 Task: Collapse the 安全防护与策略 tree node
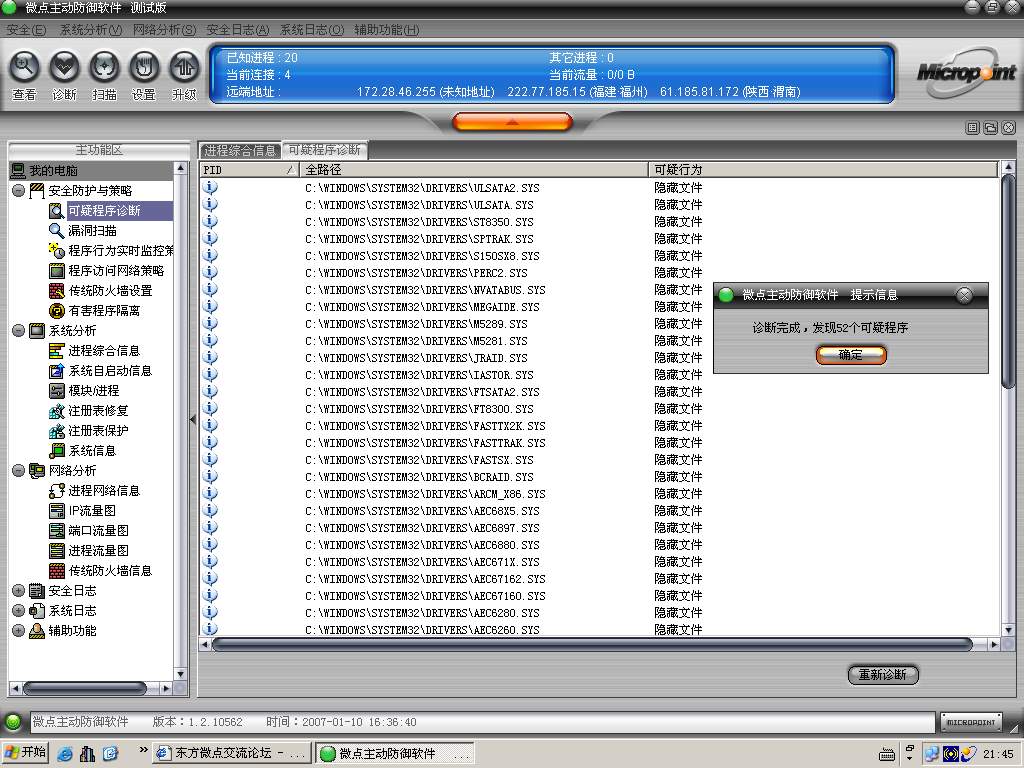18,191
